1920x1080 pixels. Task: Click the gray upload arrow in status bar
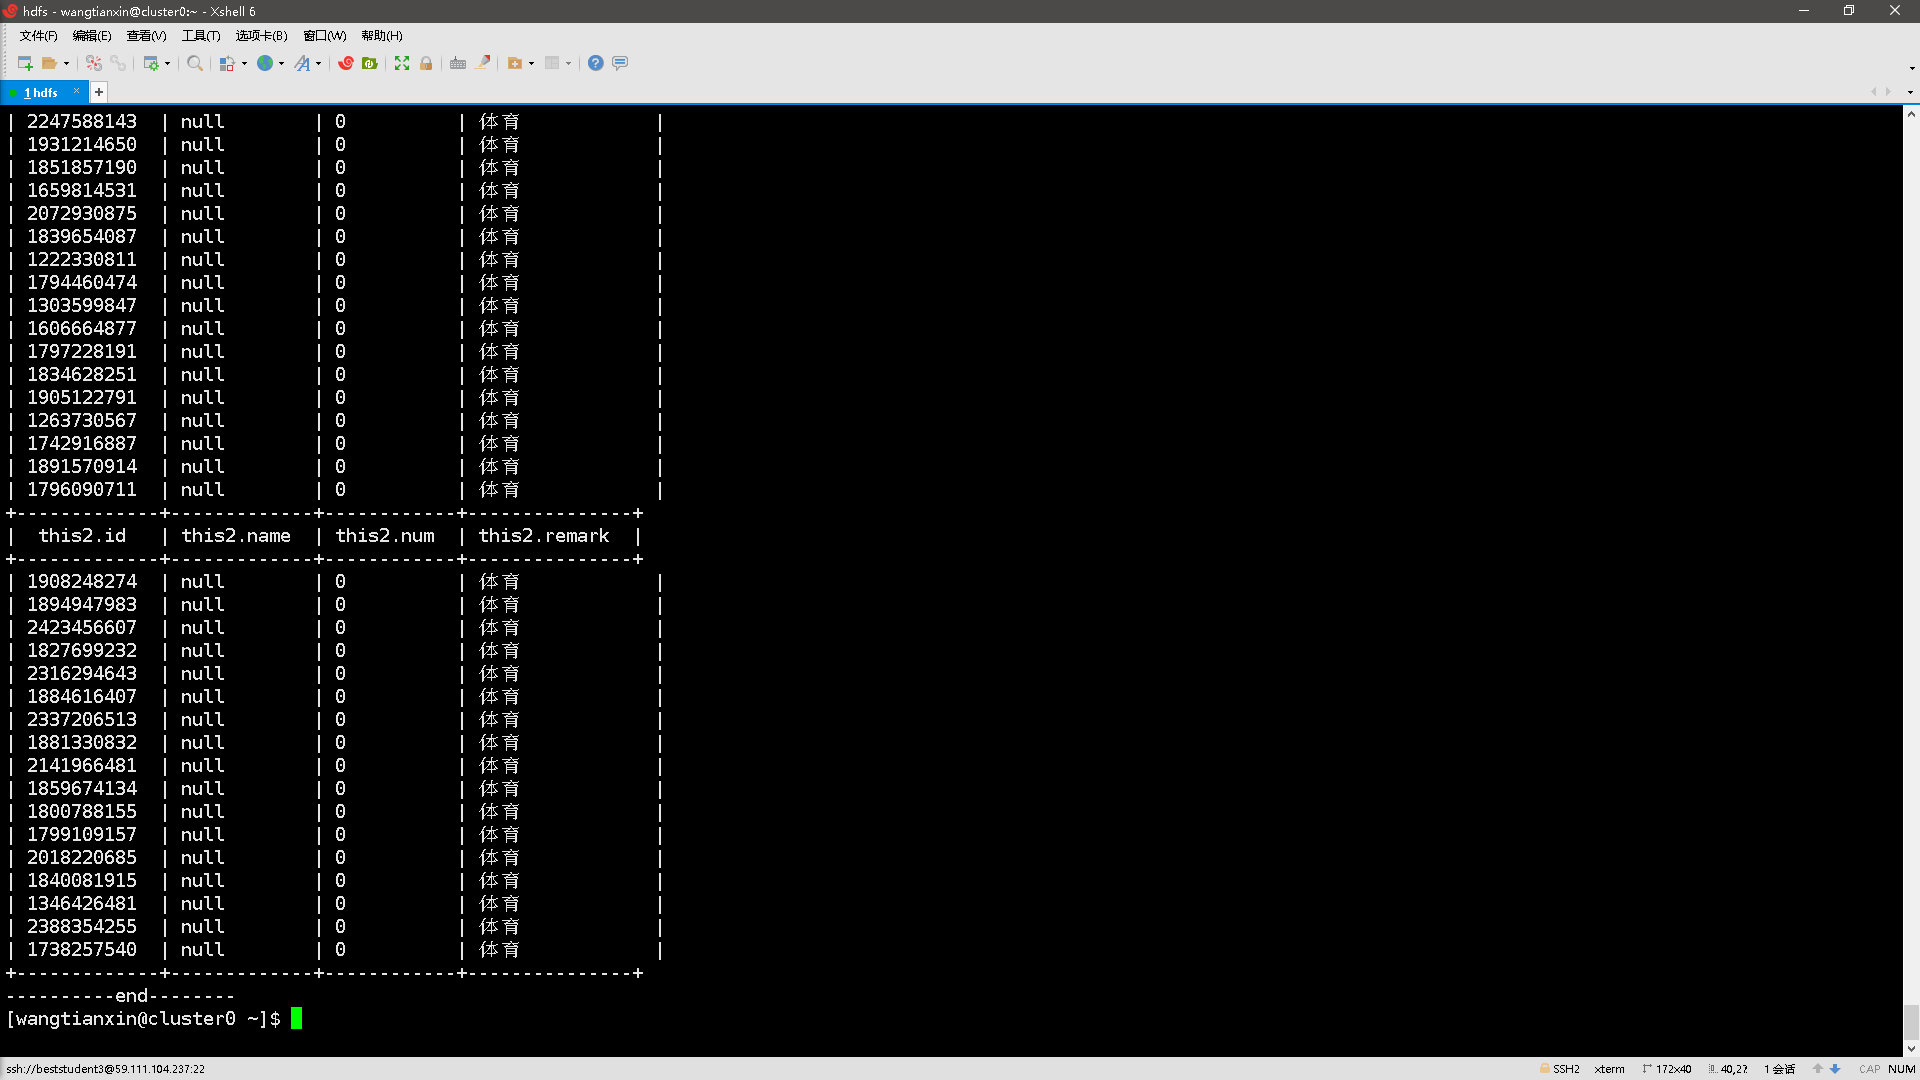[x=1818, y=1069]
